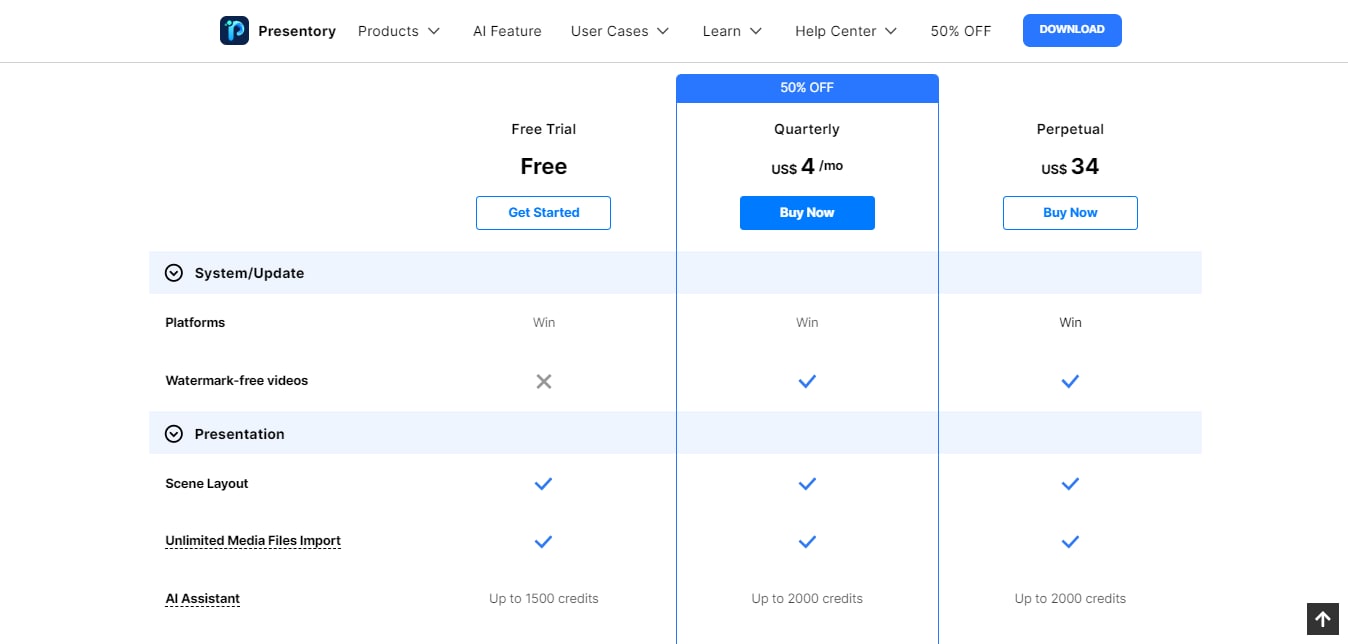Click the scroll-to-top arrow icon

pyautogui.click(x=1322, y=619)
